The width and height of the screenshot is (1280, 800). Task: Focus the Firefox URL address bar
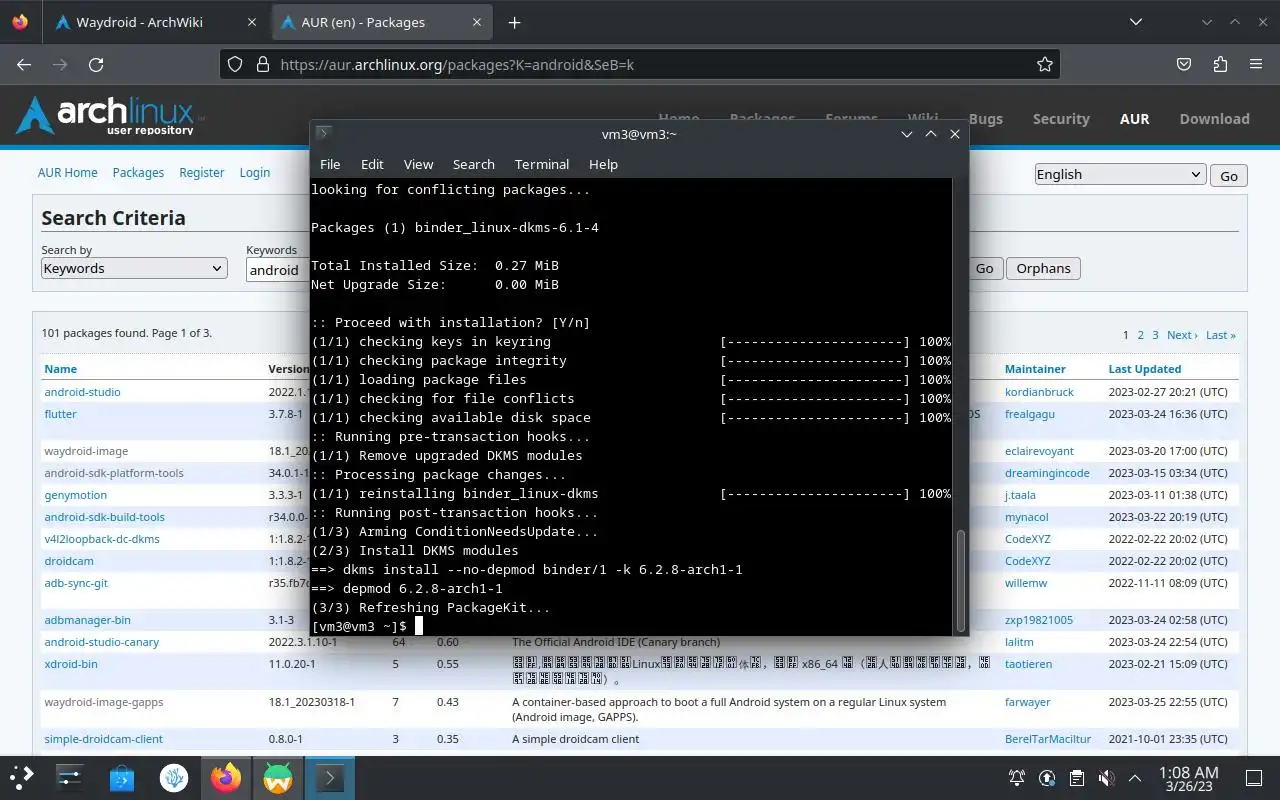[640, 64]
